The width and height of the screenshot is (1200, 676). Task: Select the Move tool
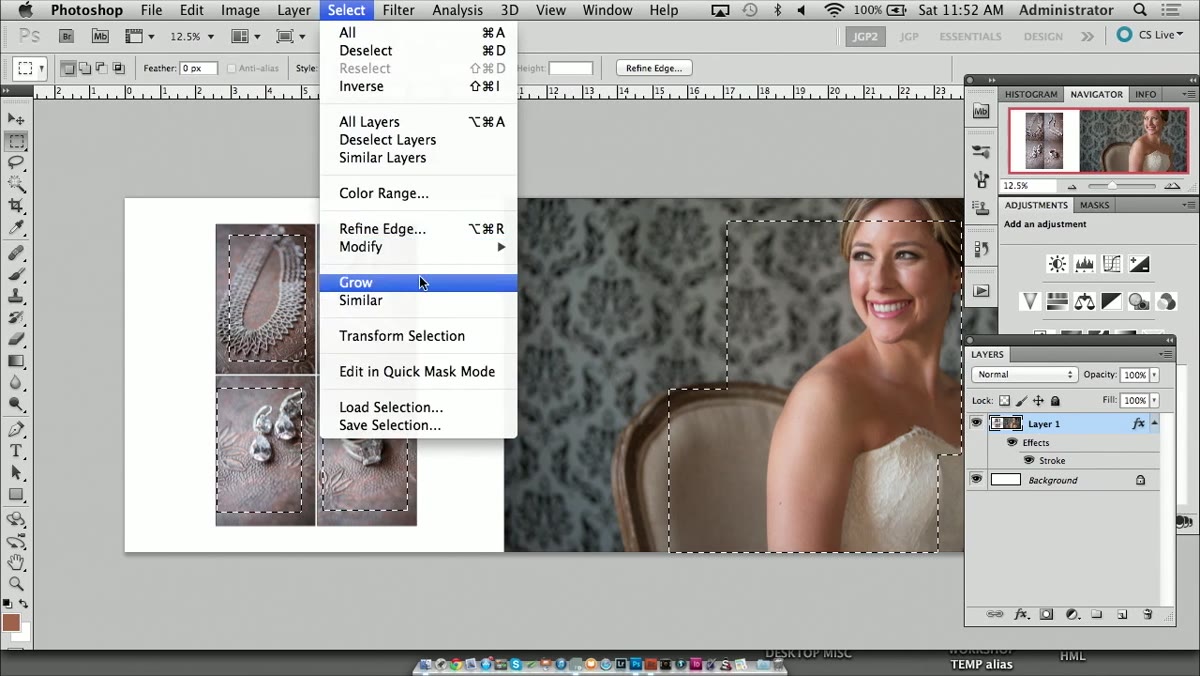pyautogui.click(x=16, y=119)
